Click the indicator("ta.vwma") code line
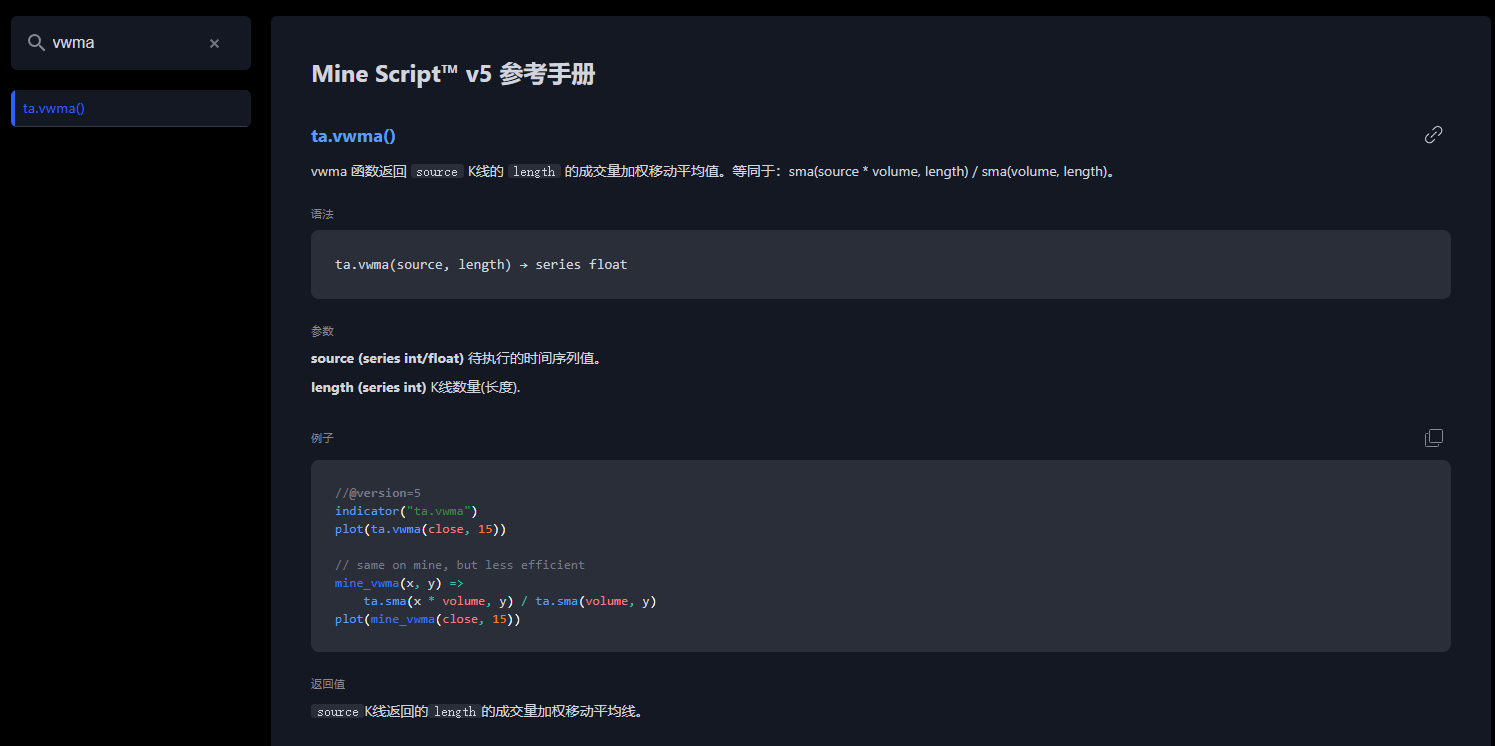This screenshot has height=746, width=1495. (x=406, y=511)
